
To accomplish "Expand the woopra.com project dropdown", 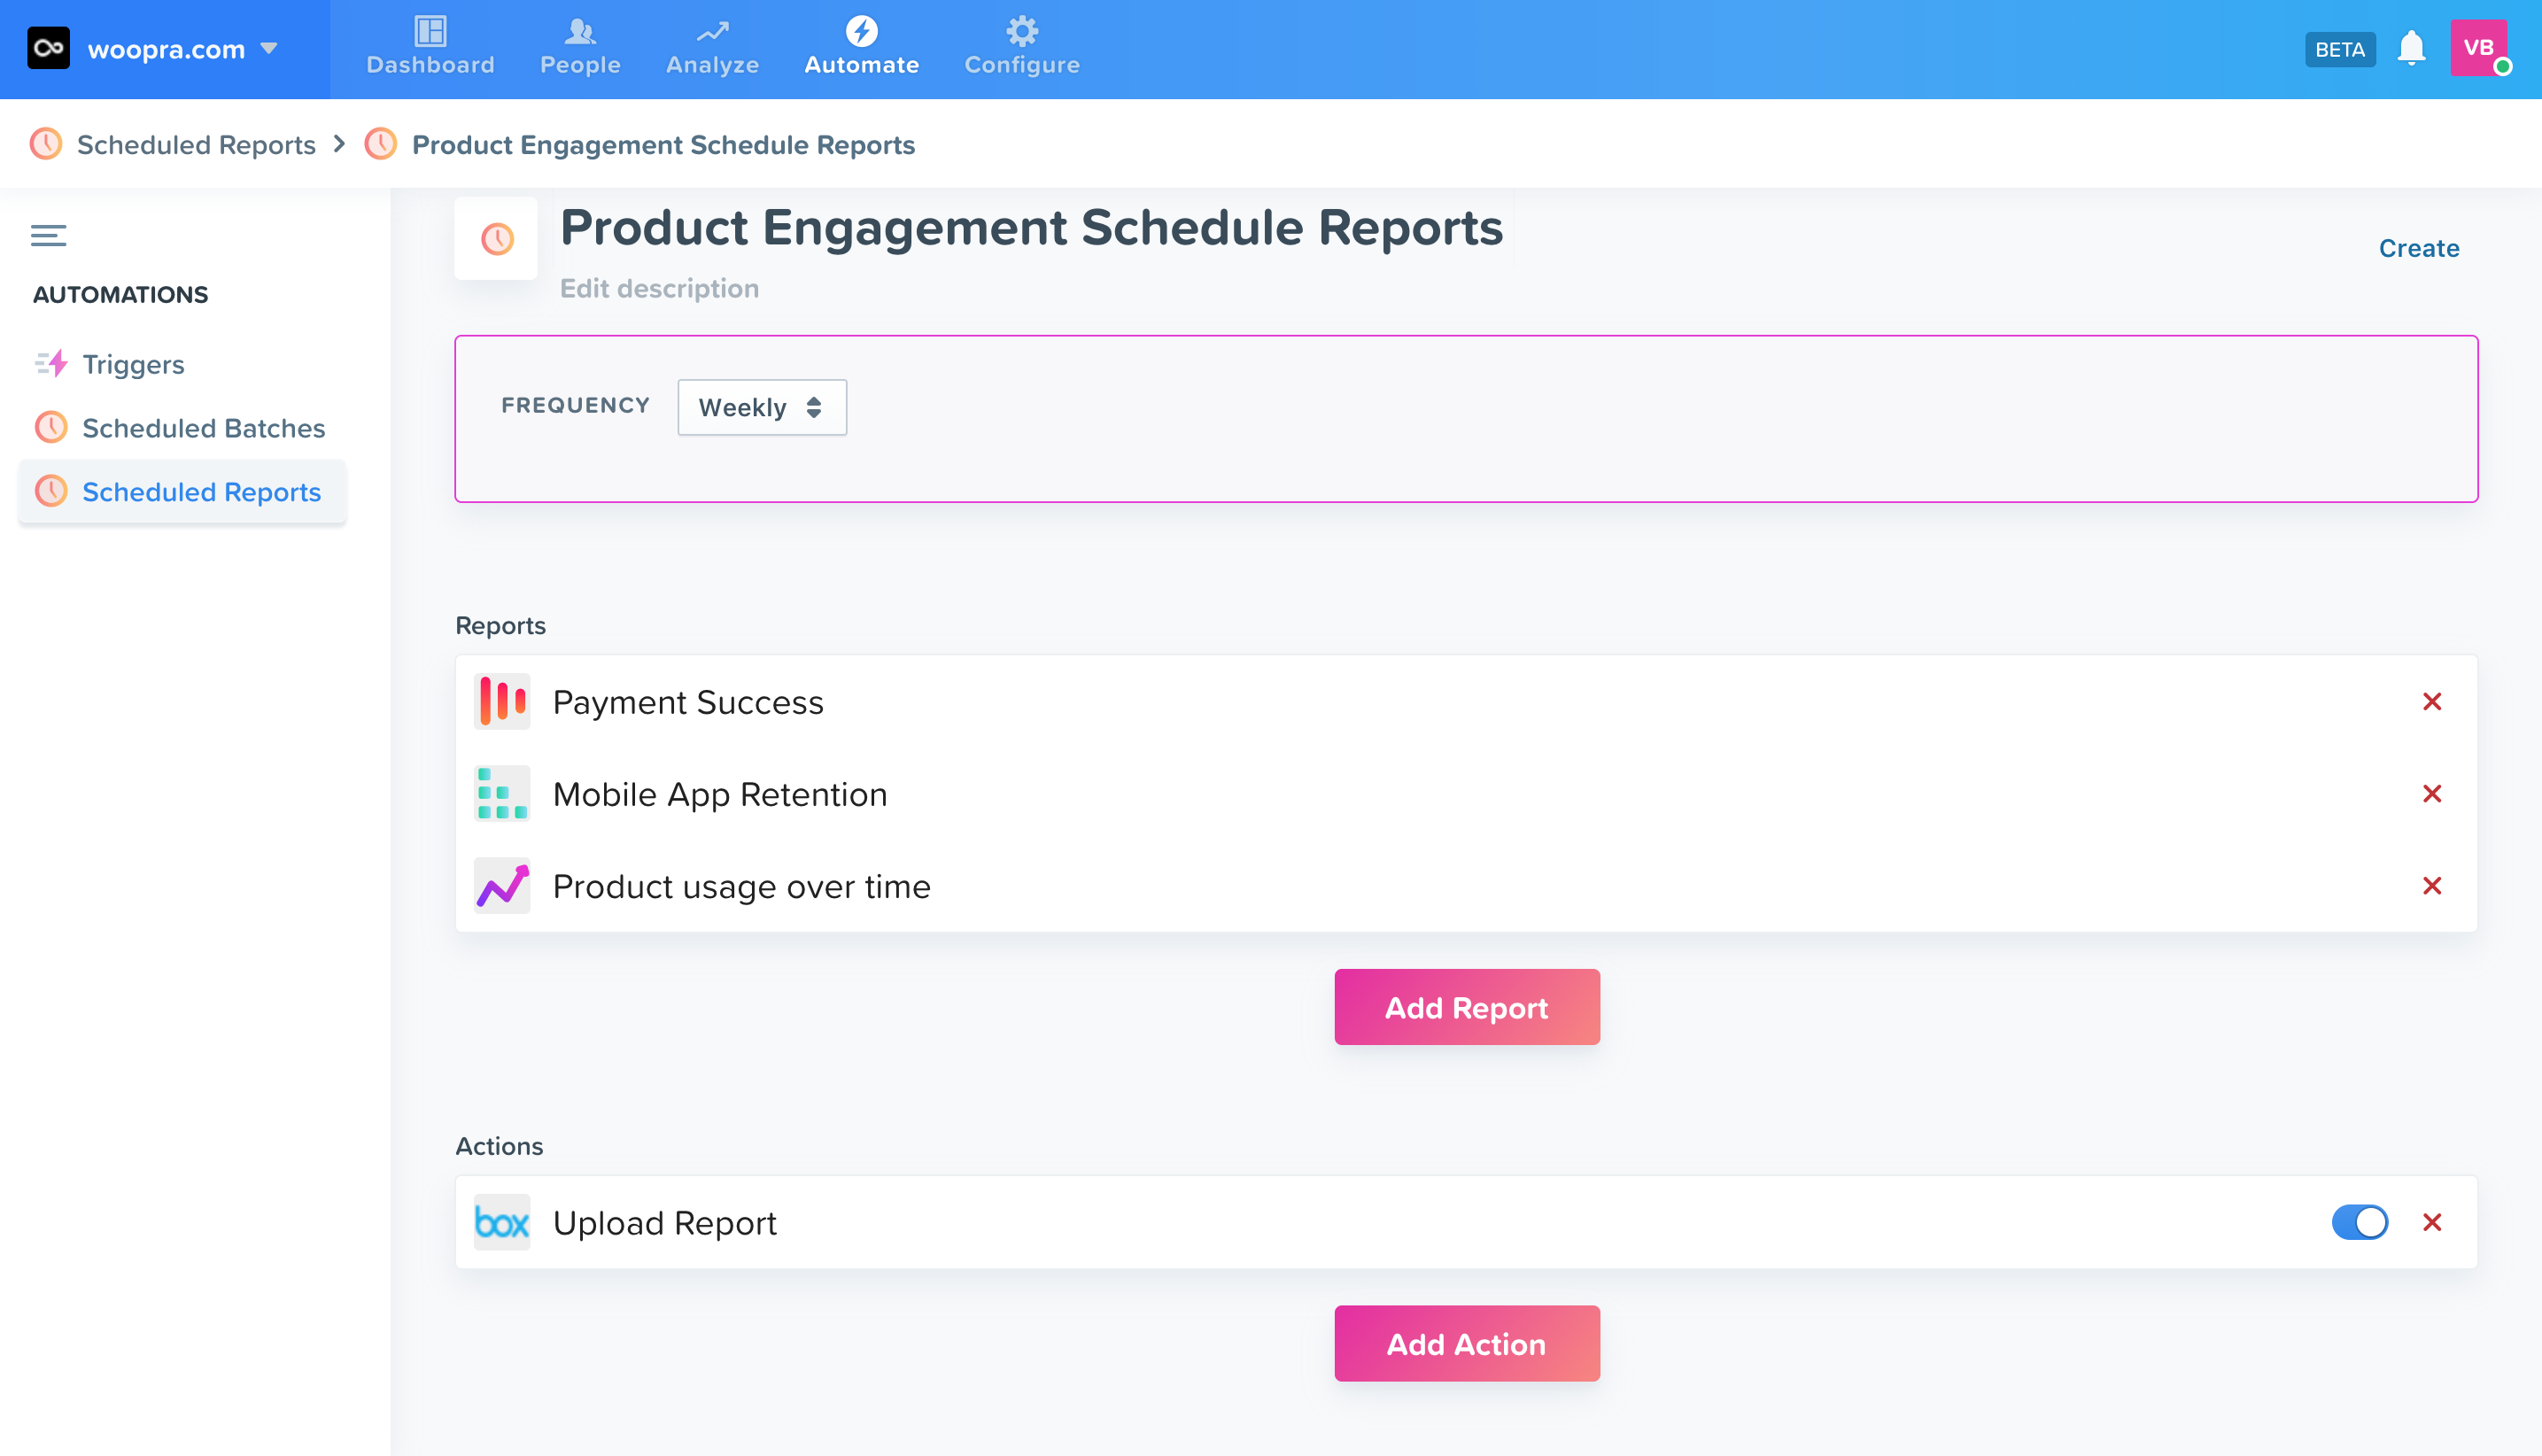I will 268,48.
